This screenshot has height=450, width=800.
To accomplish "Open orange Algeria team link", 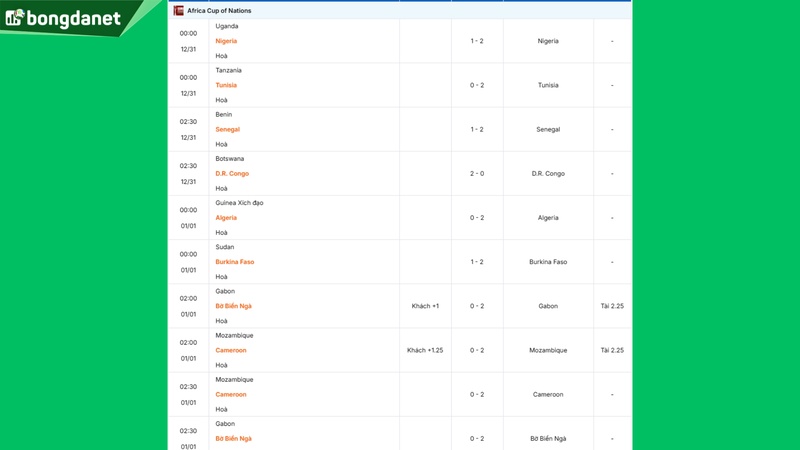I will pos(226,217).
